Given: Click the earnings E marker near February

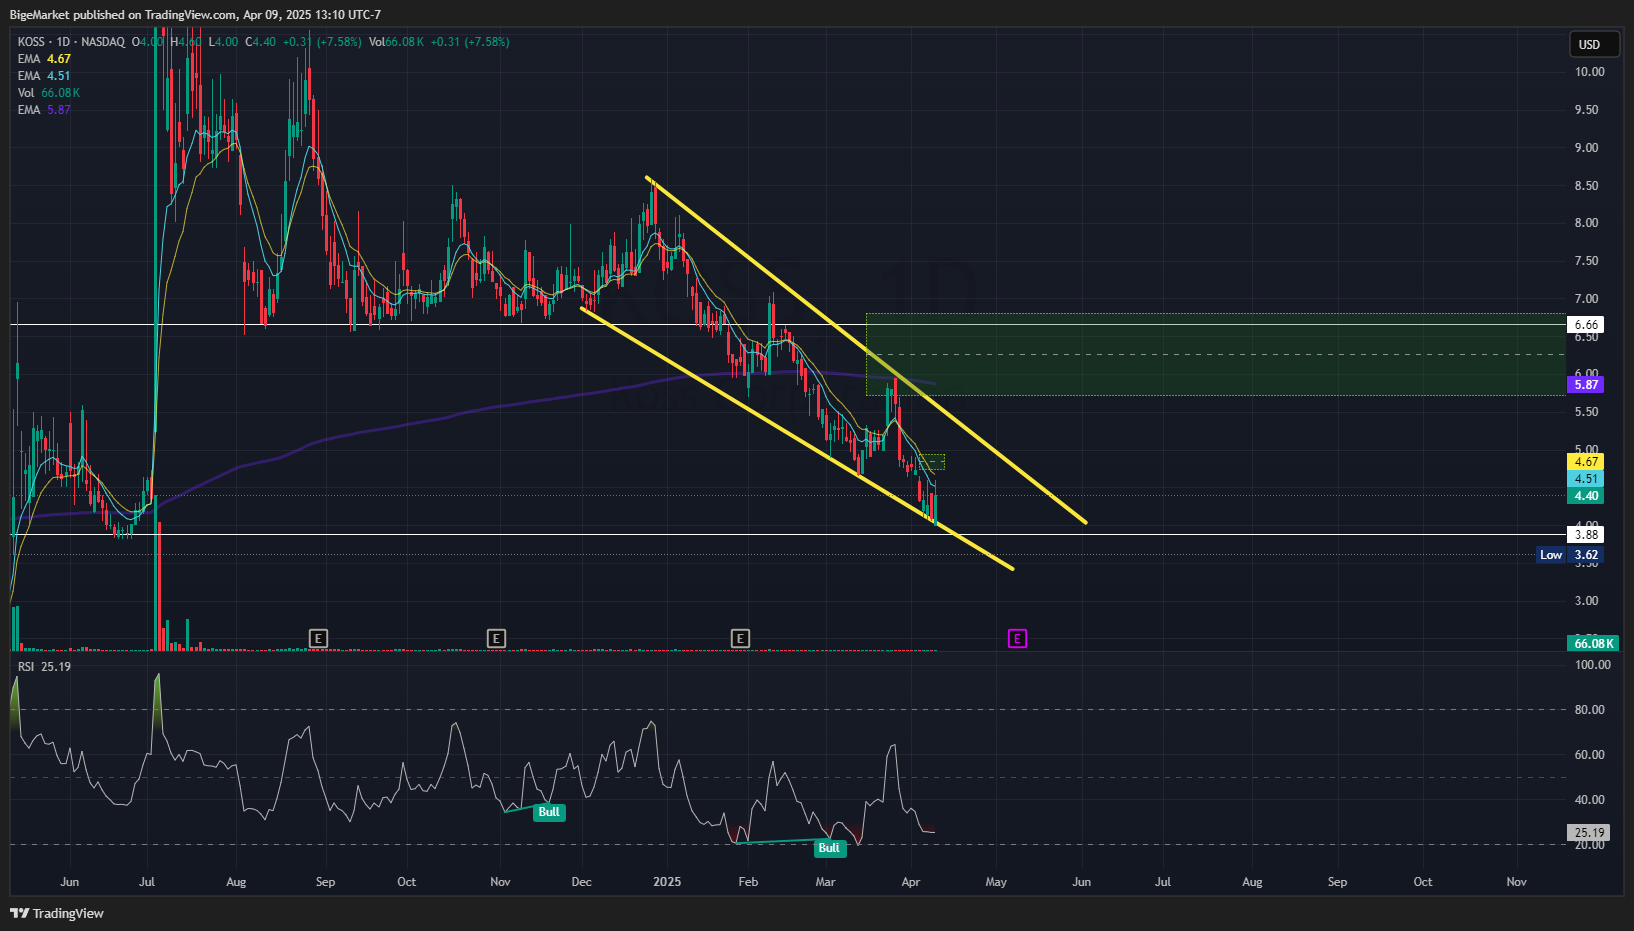Looking at the screenshot, I should [740, 638].
